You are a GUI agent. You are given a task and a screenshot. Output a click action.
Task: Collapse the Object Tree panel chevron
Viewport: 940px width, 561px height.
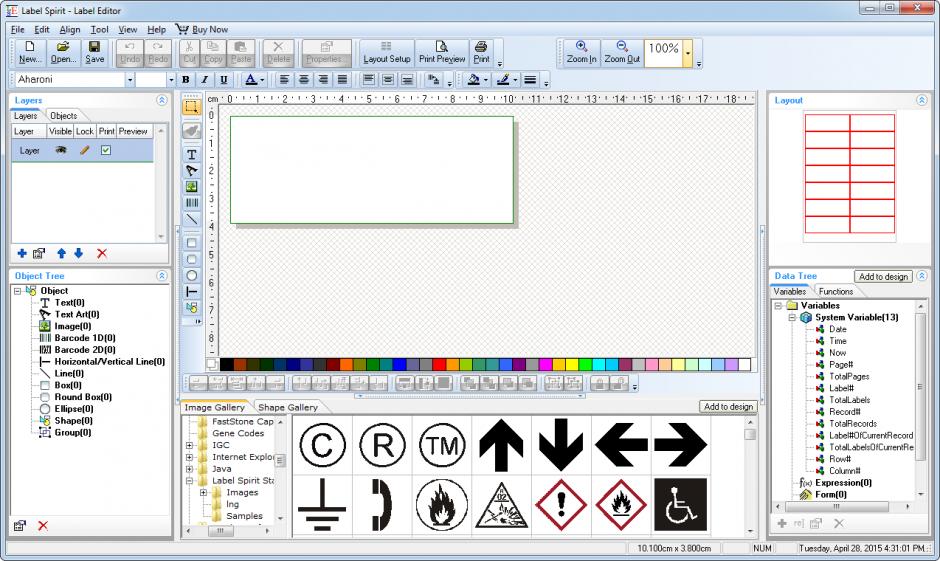pyautogui.click(x=162, y=276)
